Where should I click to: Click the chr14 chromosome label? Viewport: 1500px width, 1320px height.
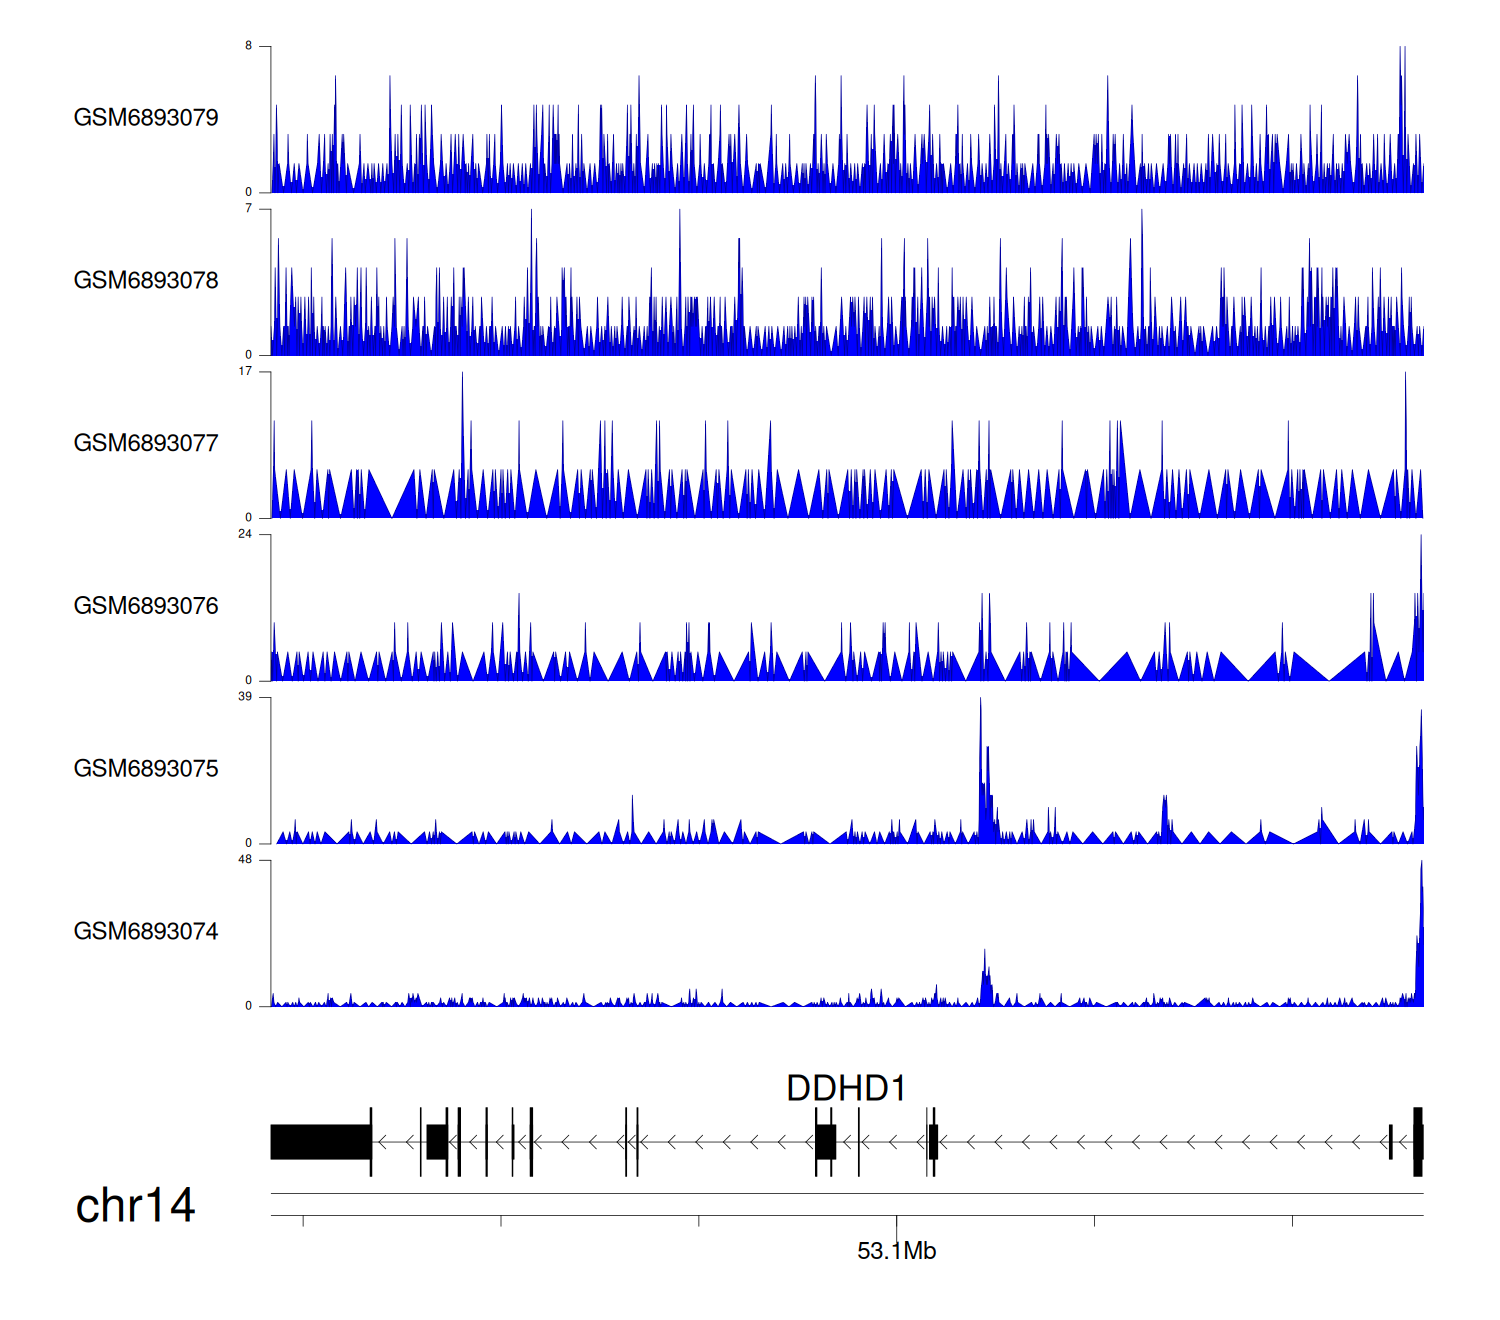(135, 1206)
